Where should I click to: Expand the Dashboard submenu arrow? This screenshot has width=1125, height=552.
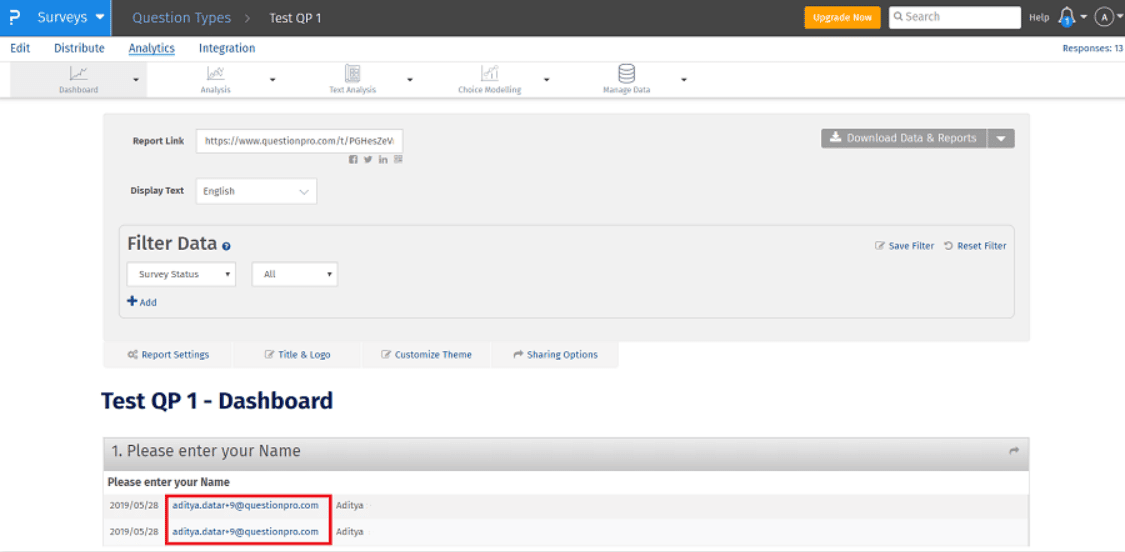(x=136, y=80)
